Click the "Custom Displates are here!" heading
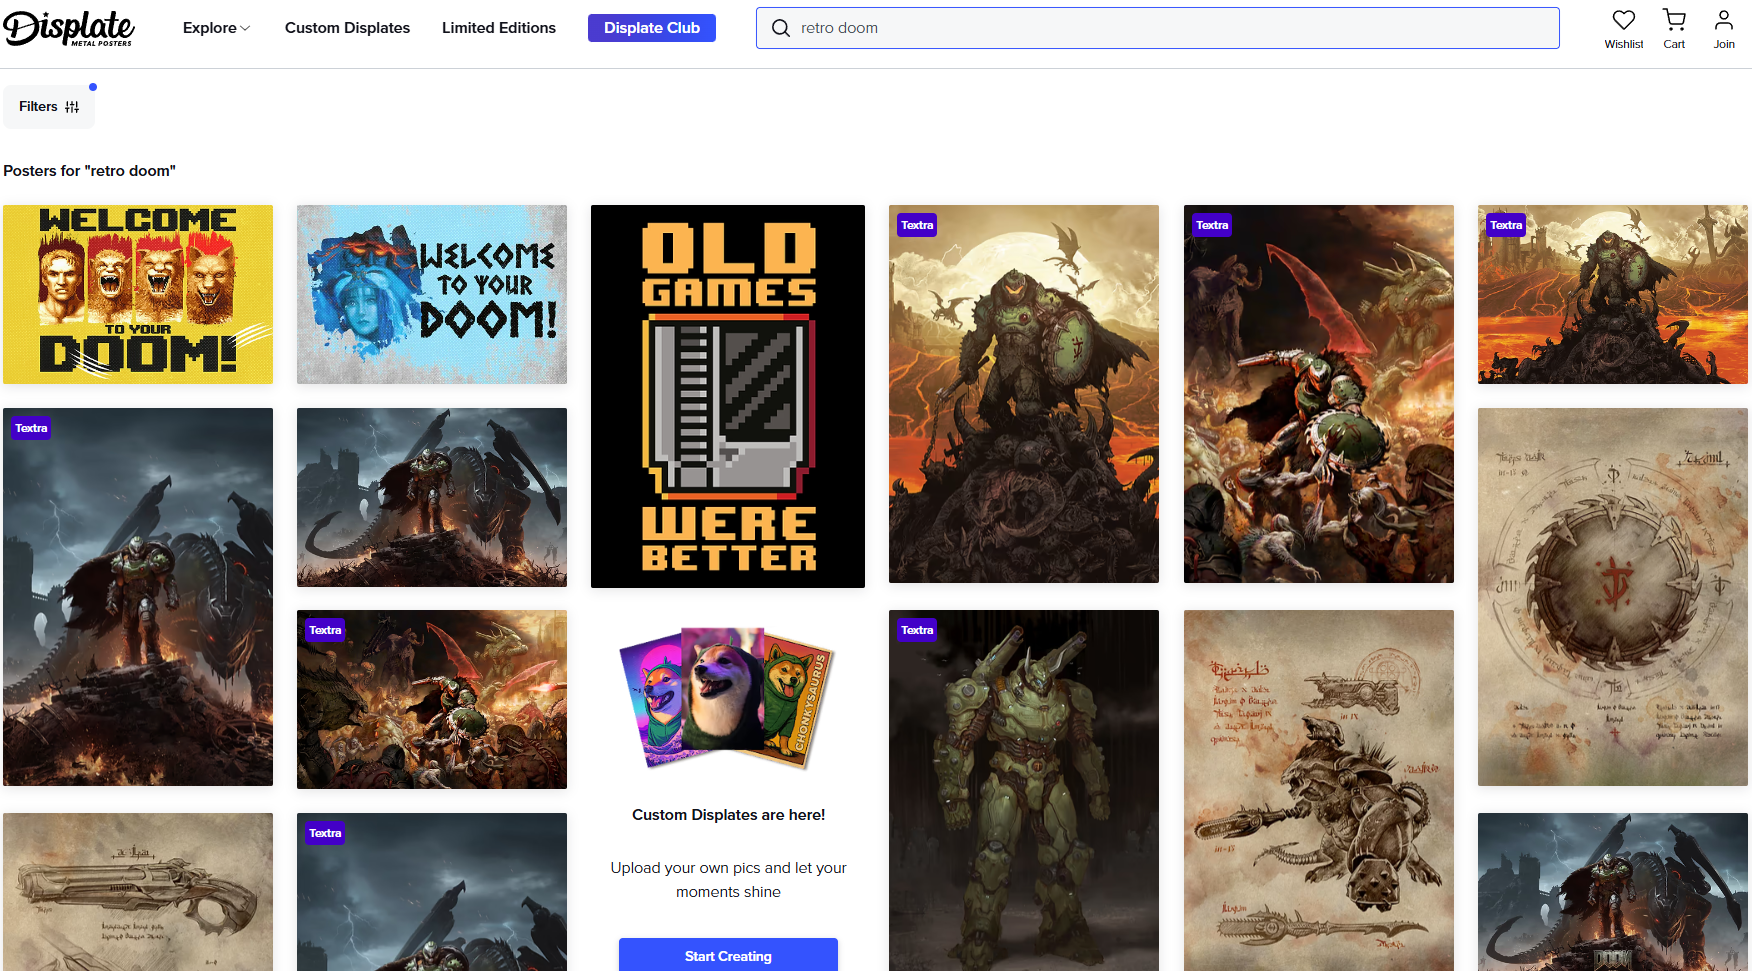Image resolution: width=1752 pixels, height=971 pixels. tap(728, 815)
